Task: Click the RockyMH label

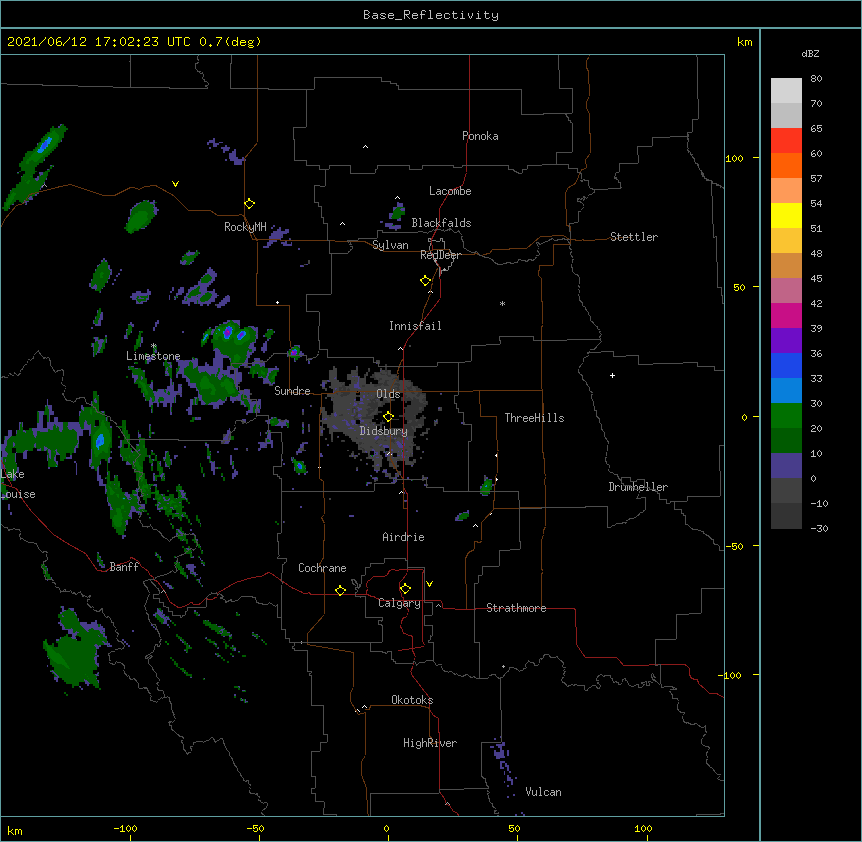Action: click(x=245, y=227)
